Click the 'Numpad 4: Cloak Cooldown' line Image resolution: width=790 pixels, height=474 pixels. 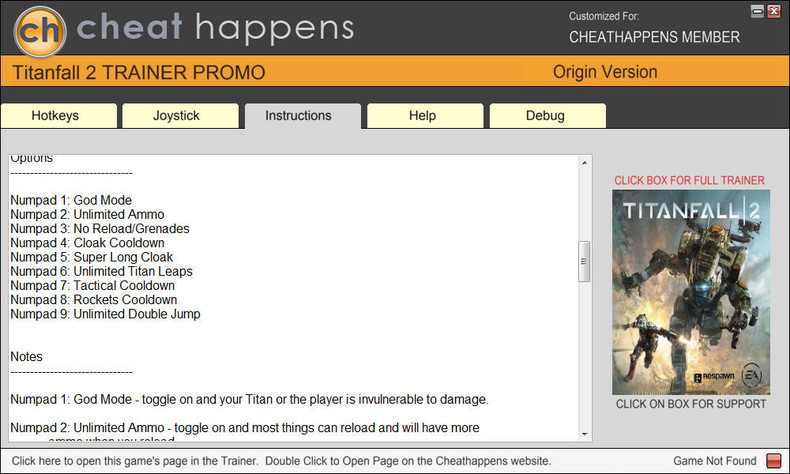coord(87,243)
